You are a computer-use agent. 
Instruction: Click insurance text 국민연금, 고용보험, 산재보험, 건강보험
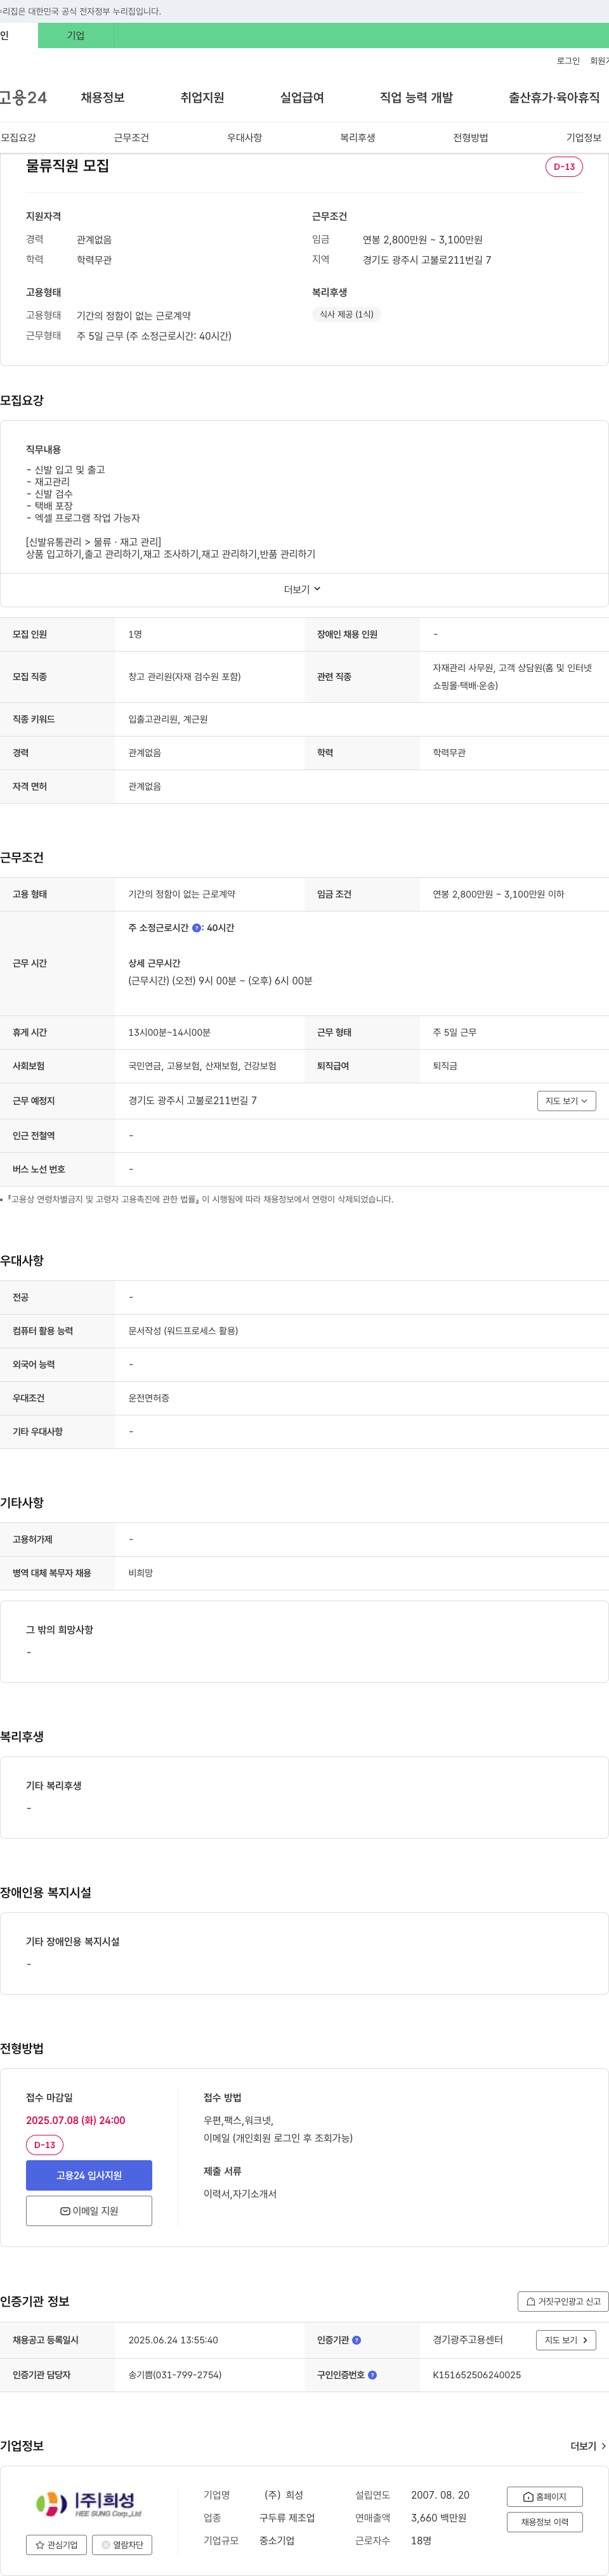[x=202, y=1066]
